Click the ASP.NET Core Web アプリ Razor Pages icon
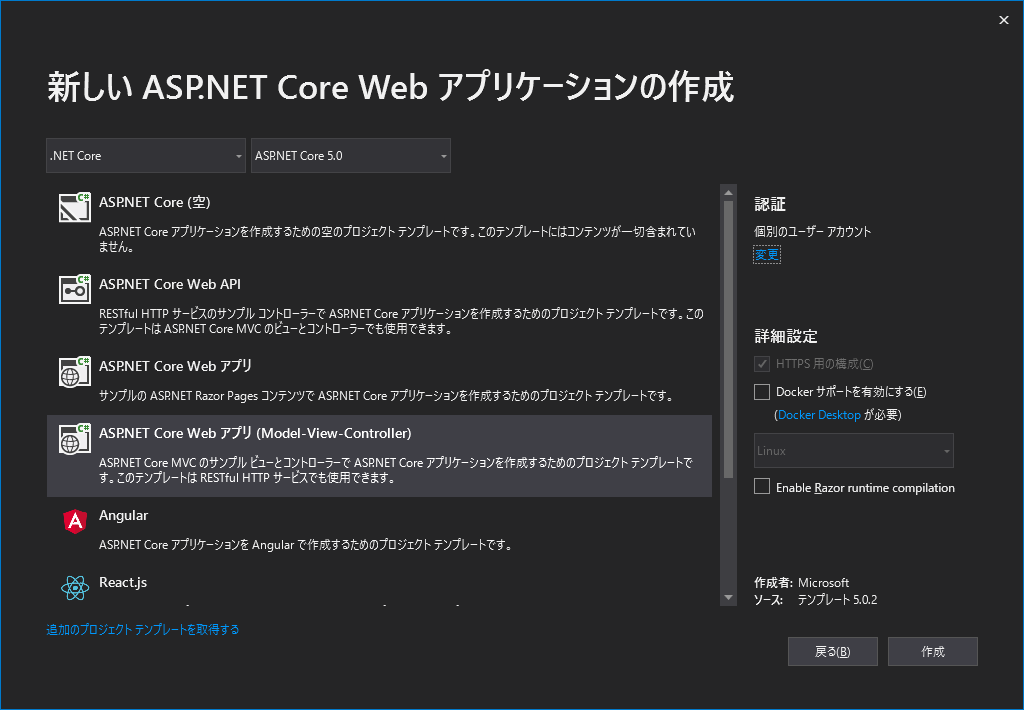Image resolution: width=1024 pixels, height=710 pixels. [74, 371]
